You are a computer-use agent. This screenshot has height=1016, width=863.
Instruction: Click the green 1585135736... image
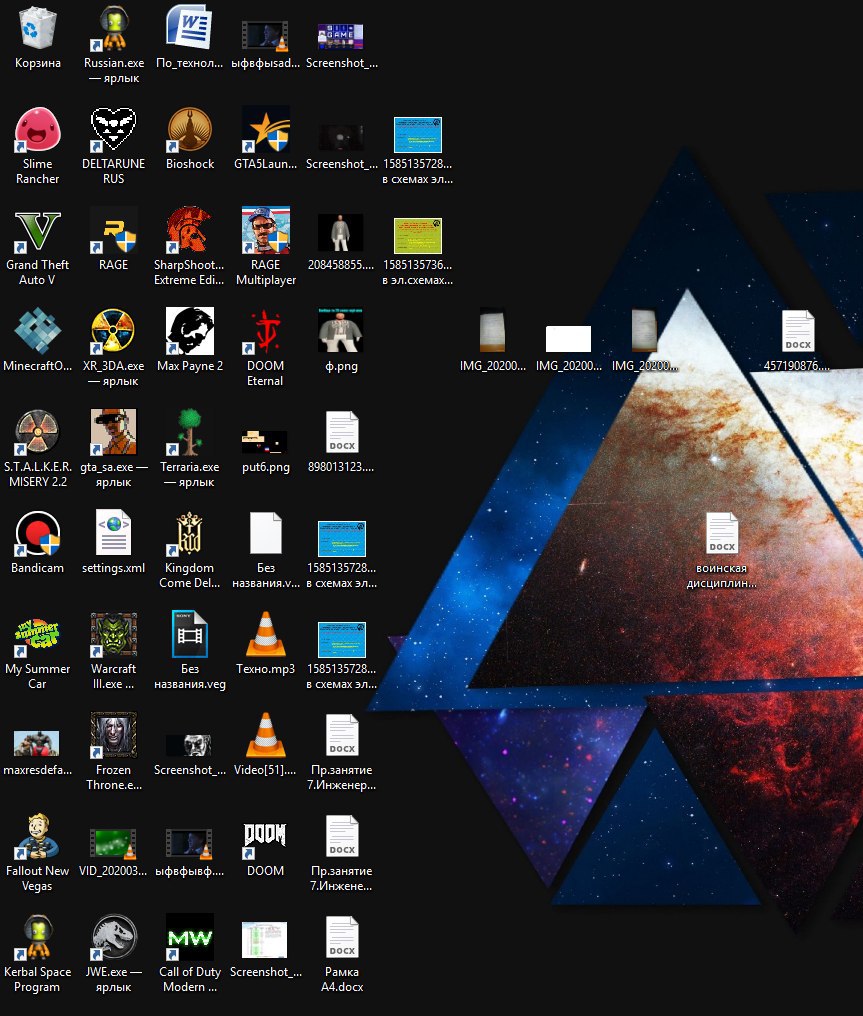(418, 236)
